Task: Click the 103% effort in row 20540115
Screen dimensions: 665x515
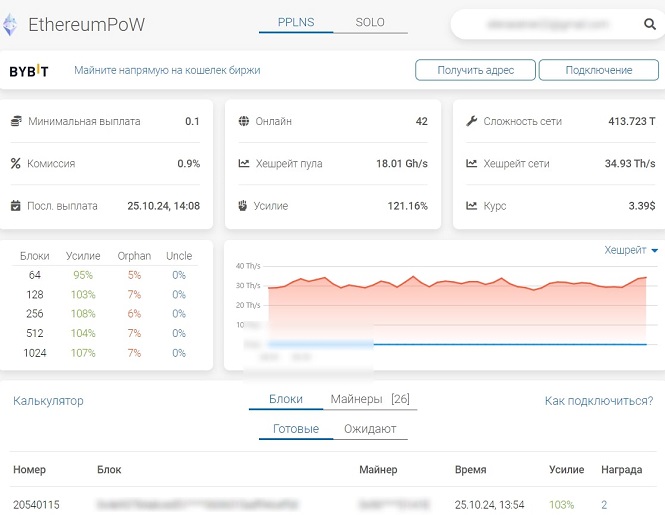Action: pyautogui.click(x=562, y=505)
